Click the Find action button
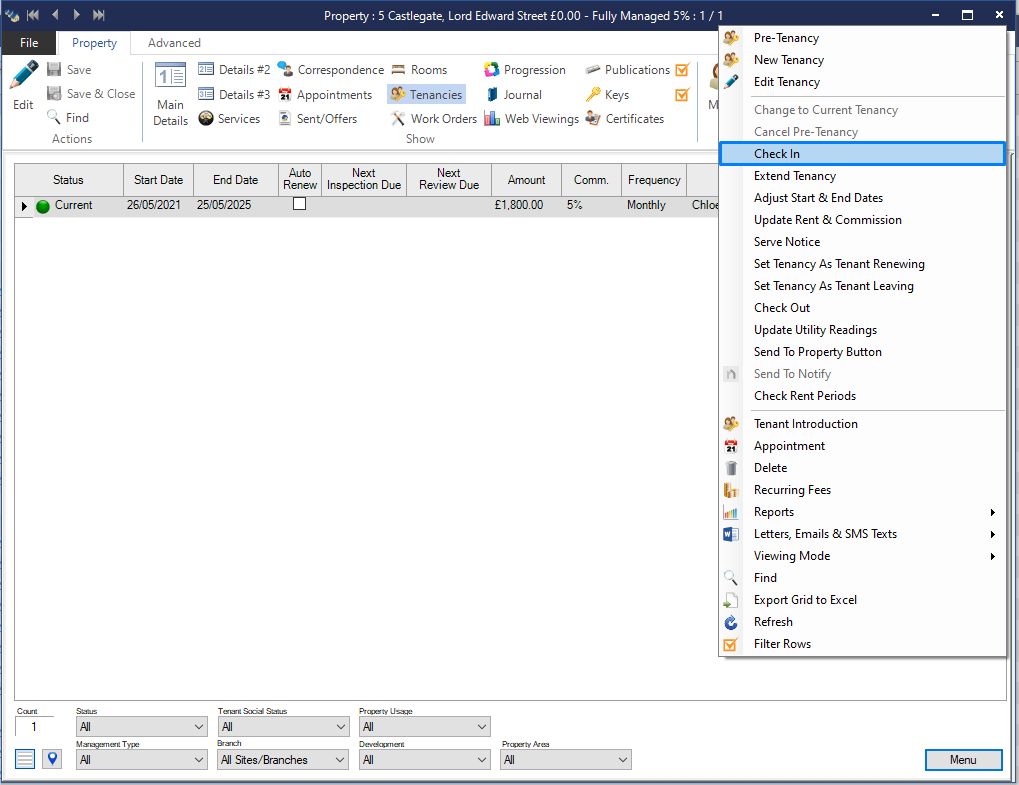 (68, 118)
